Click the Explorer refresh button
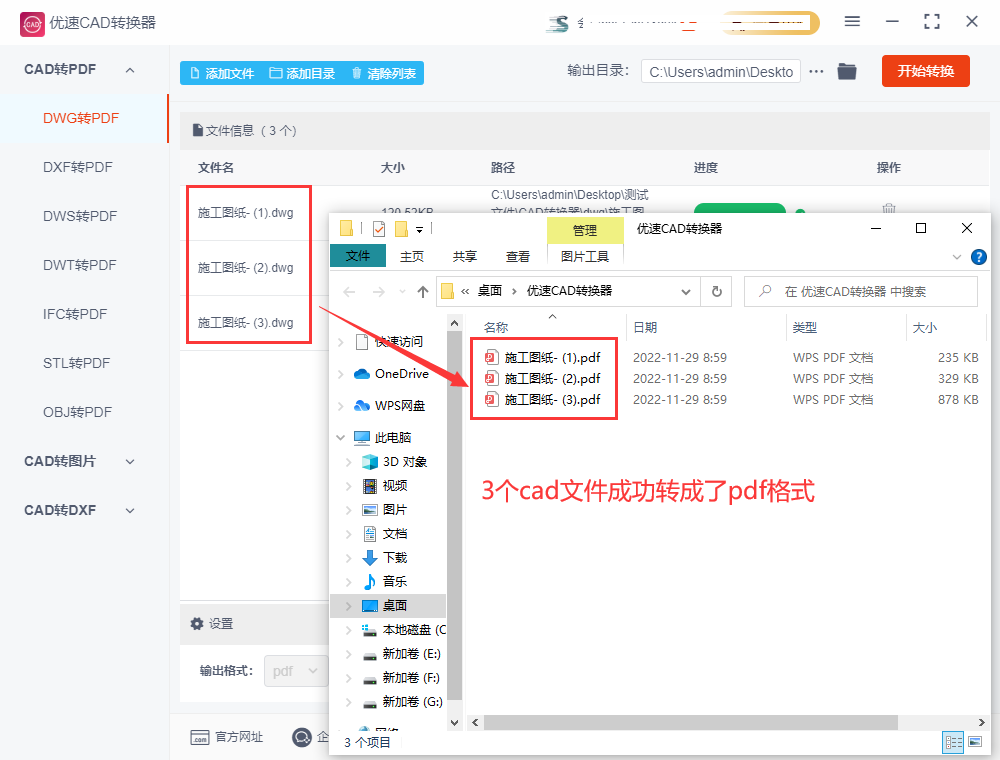The image size is (1000, 760). (x=717, y=291)
